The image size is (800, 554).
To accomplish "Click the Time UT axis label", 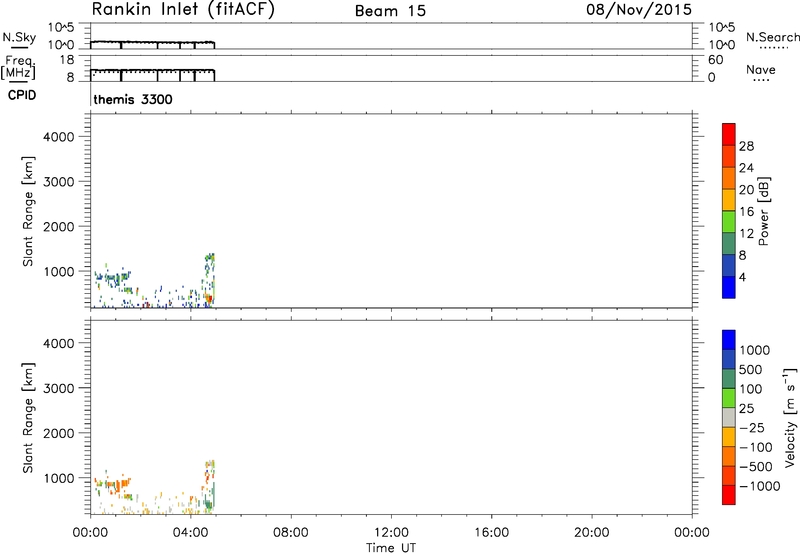I will [x=391, y=548].
